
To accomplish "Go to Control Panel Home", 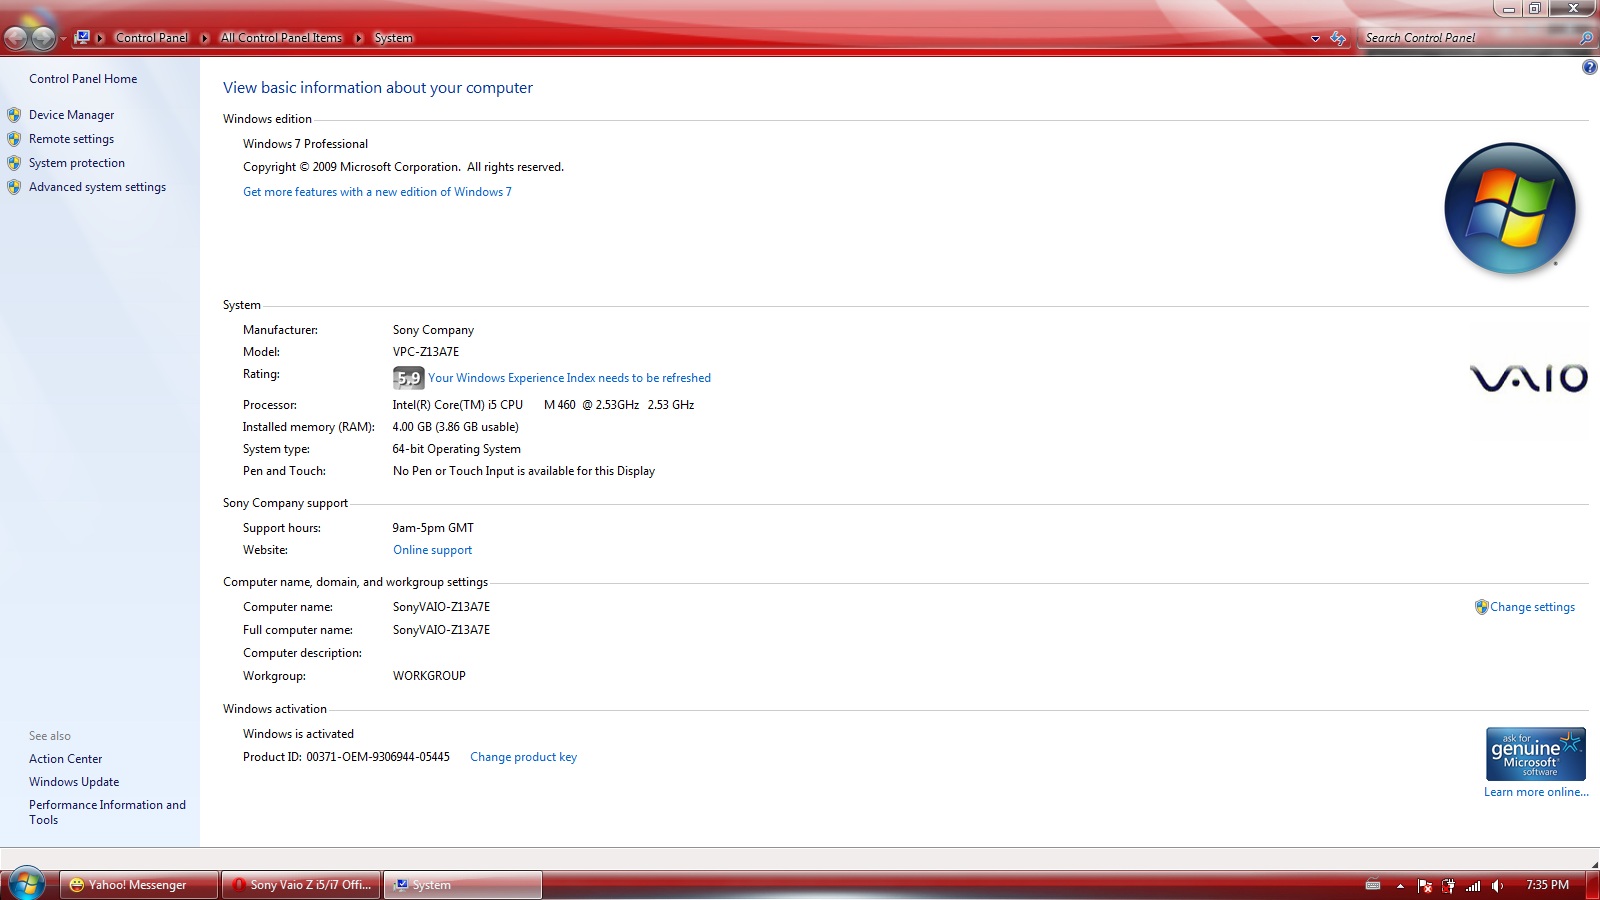I will pyautogui.click(x=83, y=79).
